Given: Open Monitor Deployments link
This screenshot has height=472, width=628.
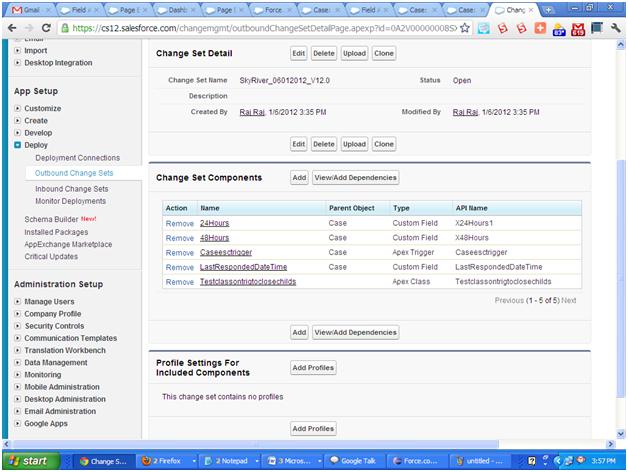Looking at the screenshot, I should [70, 201].
